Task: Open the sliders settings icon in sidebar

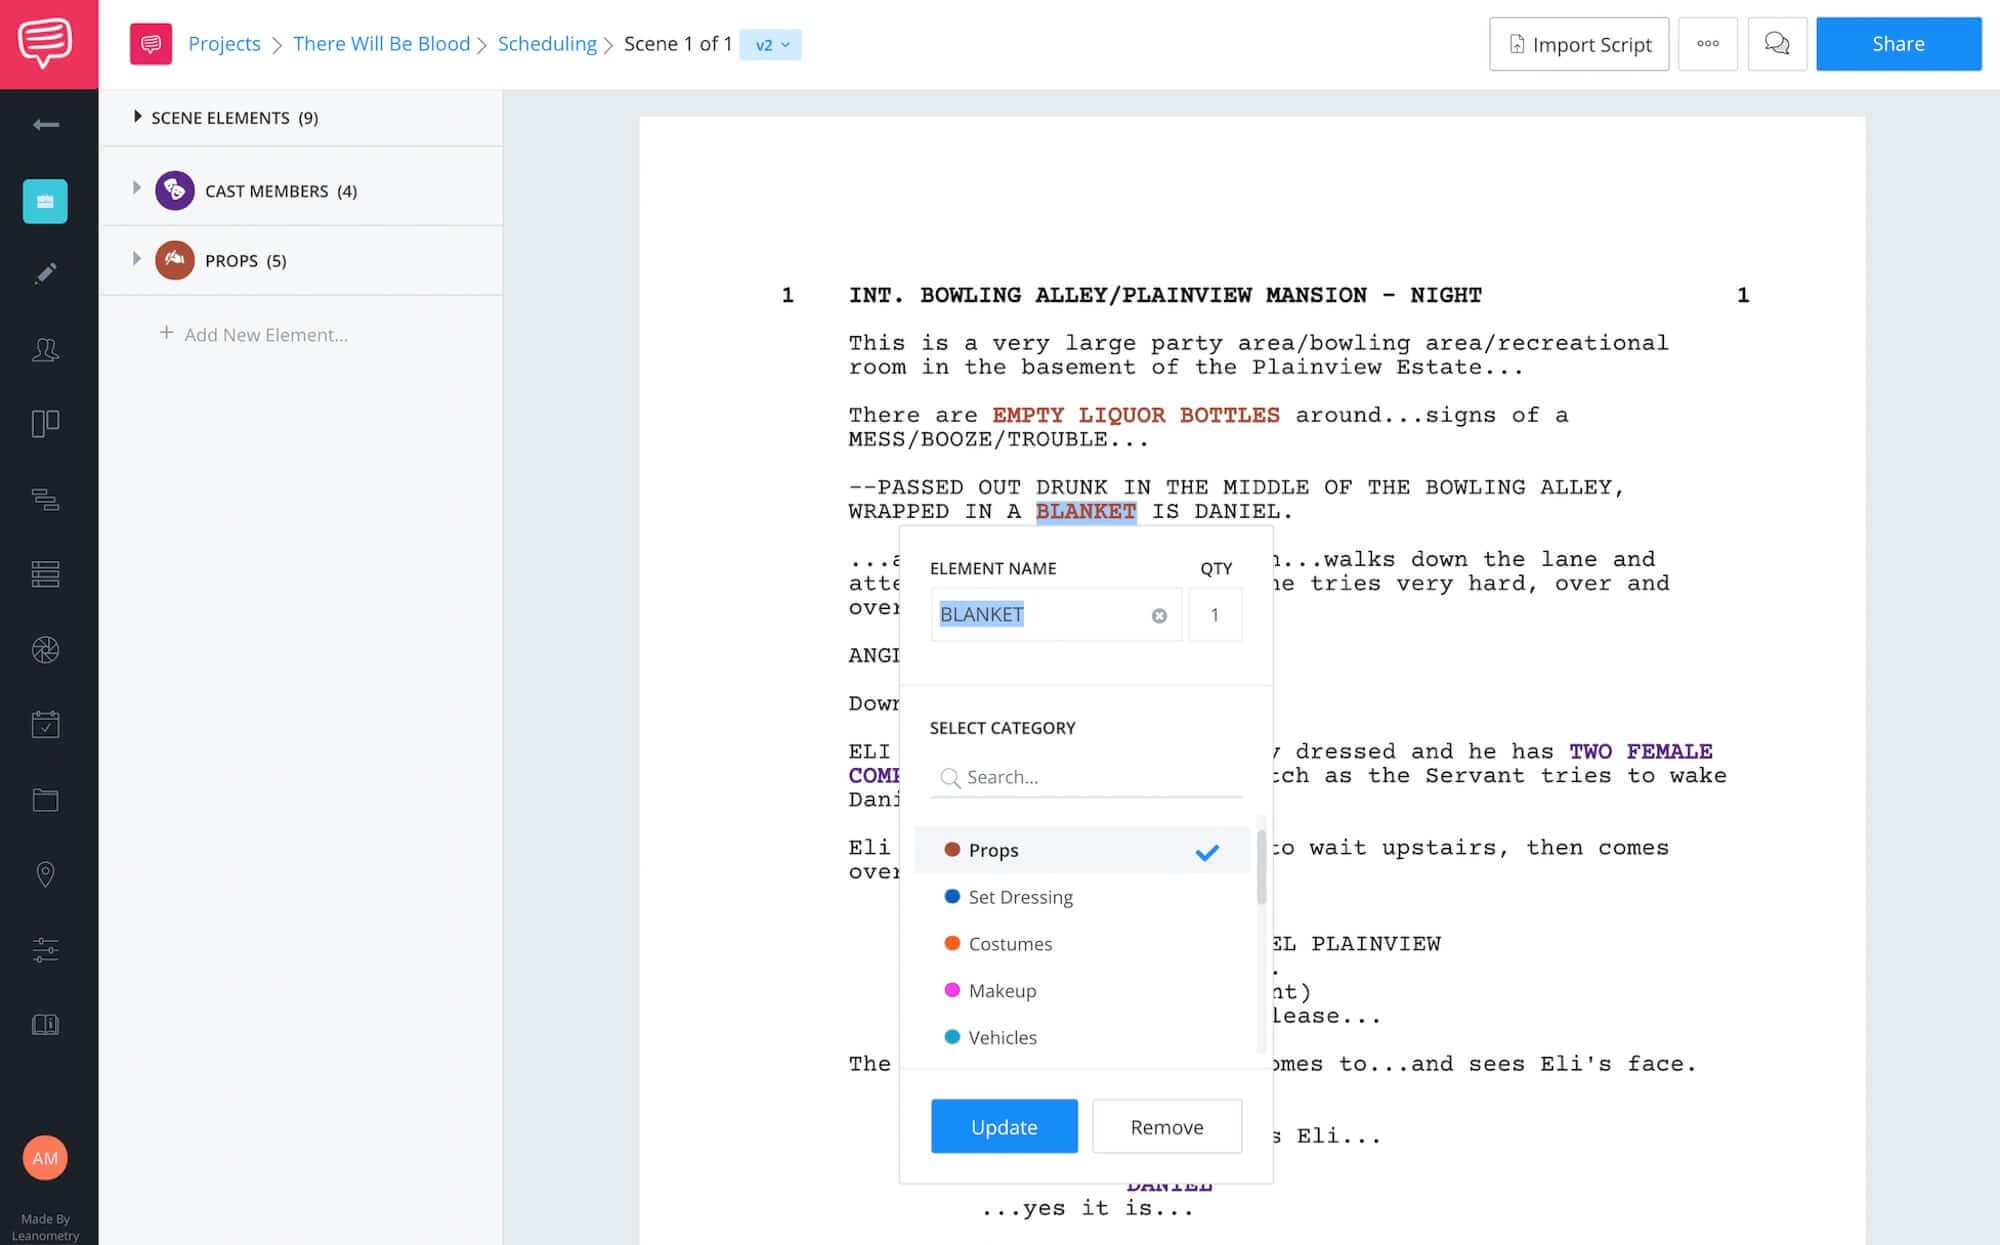Action: coord(45,949)
